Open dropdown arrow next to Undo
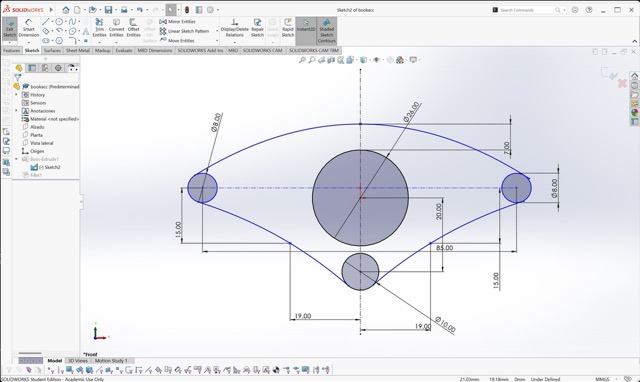 pos(147,10)
